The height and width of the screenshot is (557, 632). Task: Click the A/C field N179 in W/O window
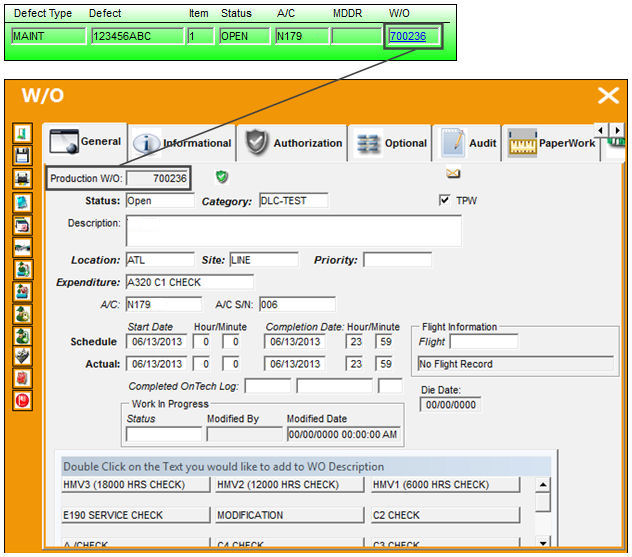click(x=164, y=304)
